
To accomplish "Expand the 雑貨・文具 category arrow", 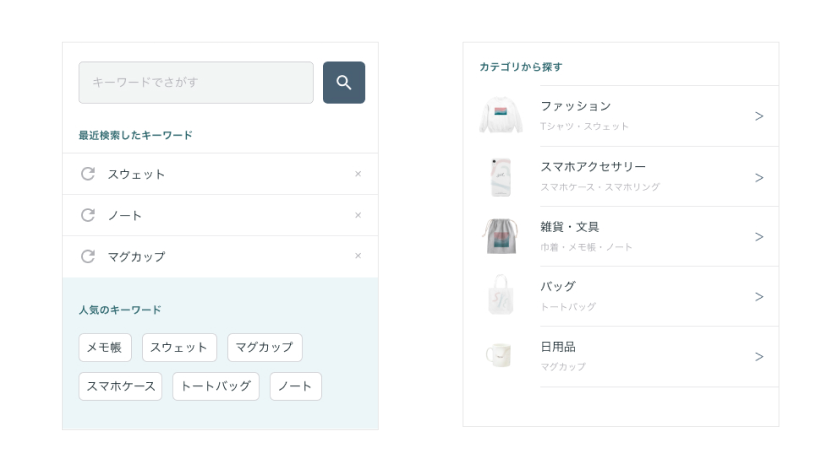I will tap(759, 237).
